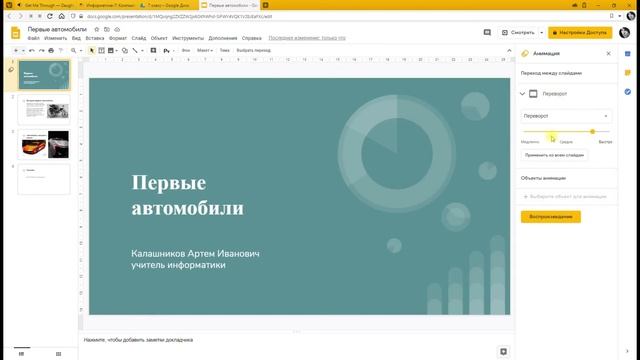Image resolution: width=640 pixels, height=360 pixels.
Task: Open the Переворот transition type dropdown
Action: tap(566, 116)
